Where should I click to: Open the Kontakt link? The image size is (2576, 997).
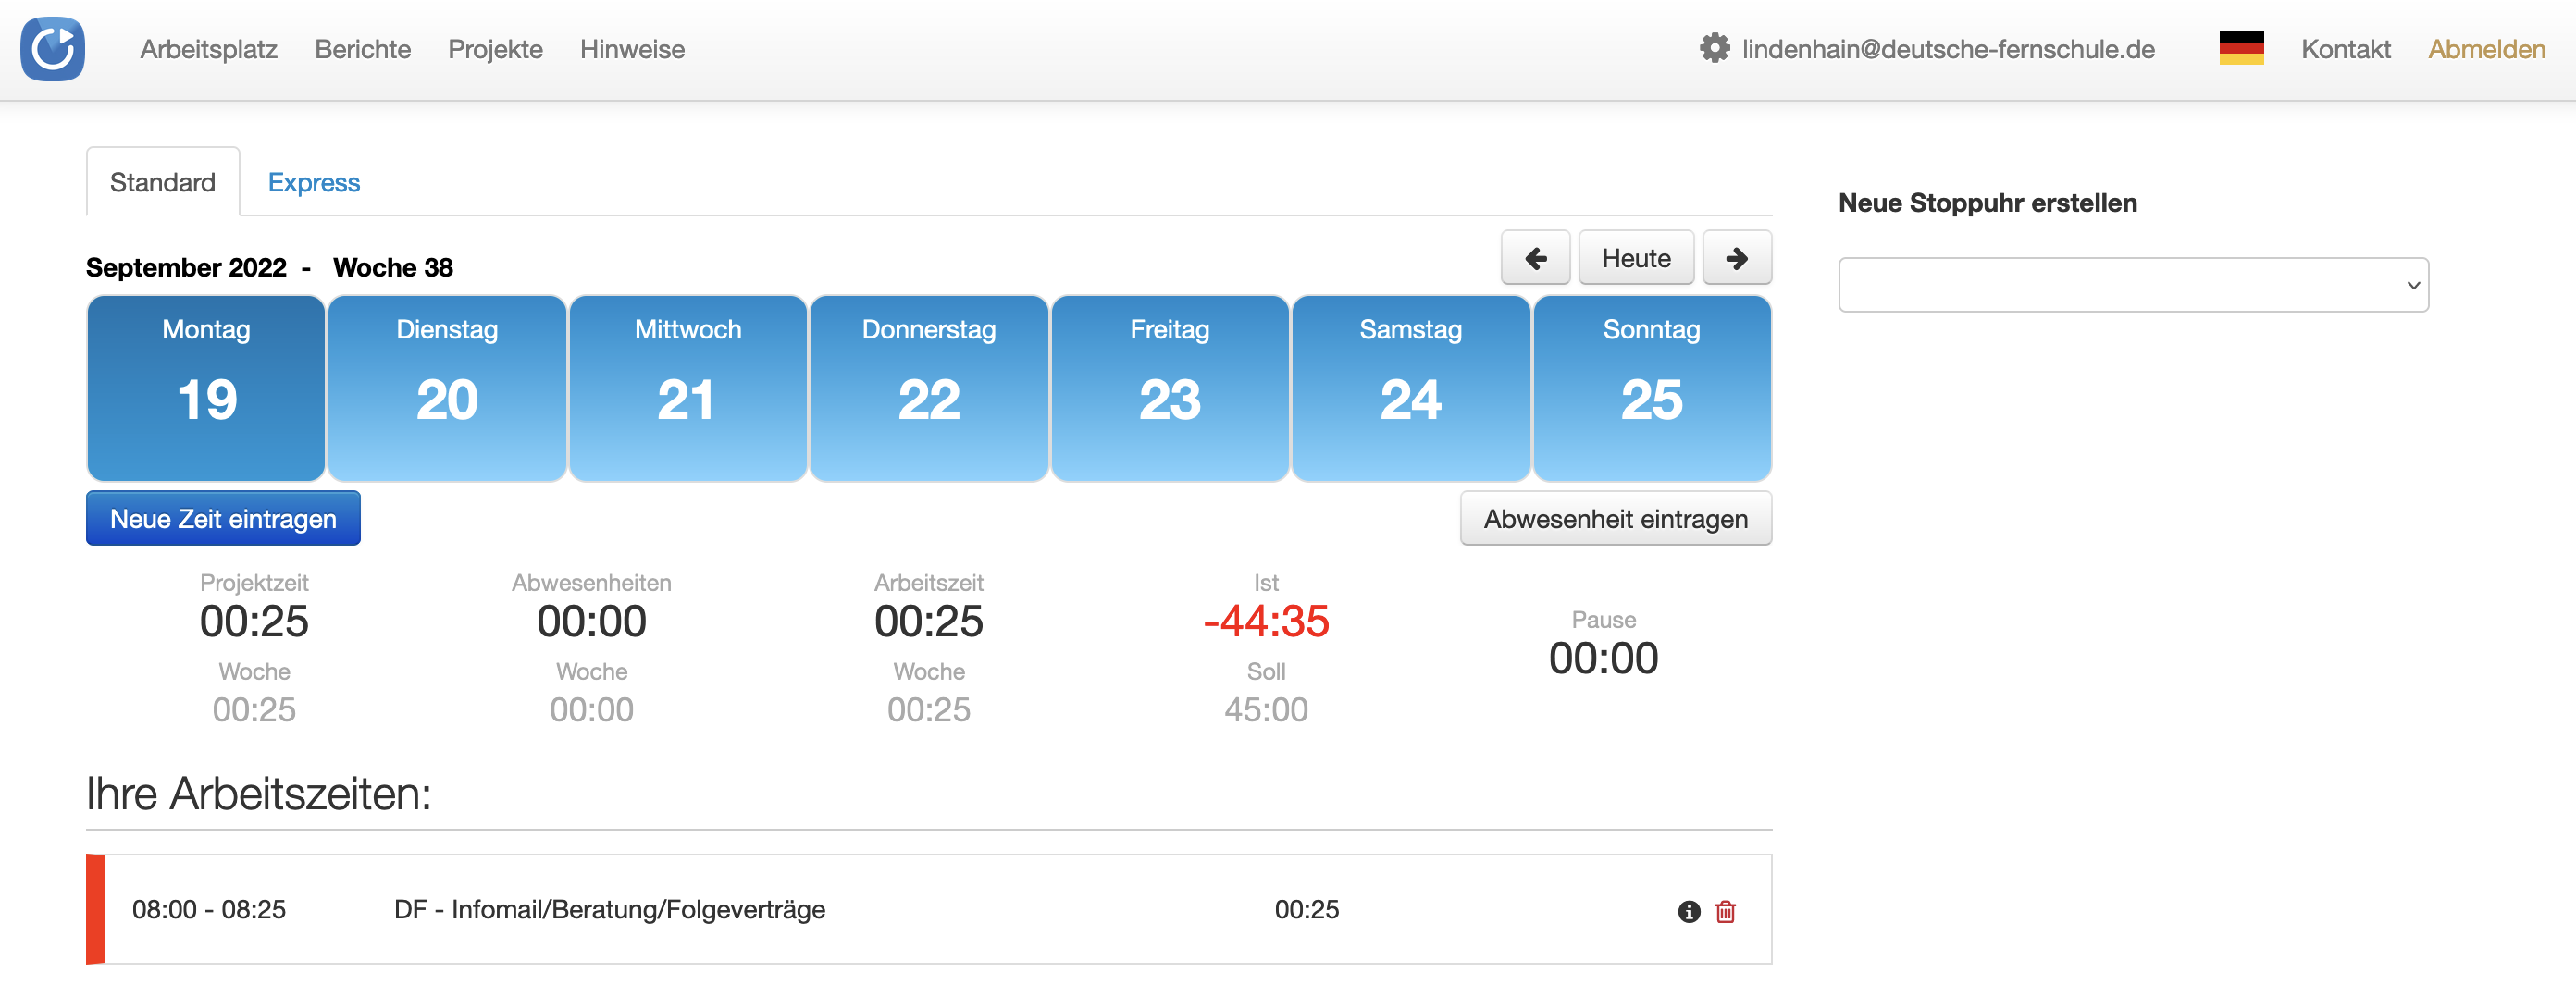pos(2345,49)
